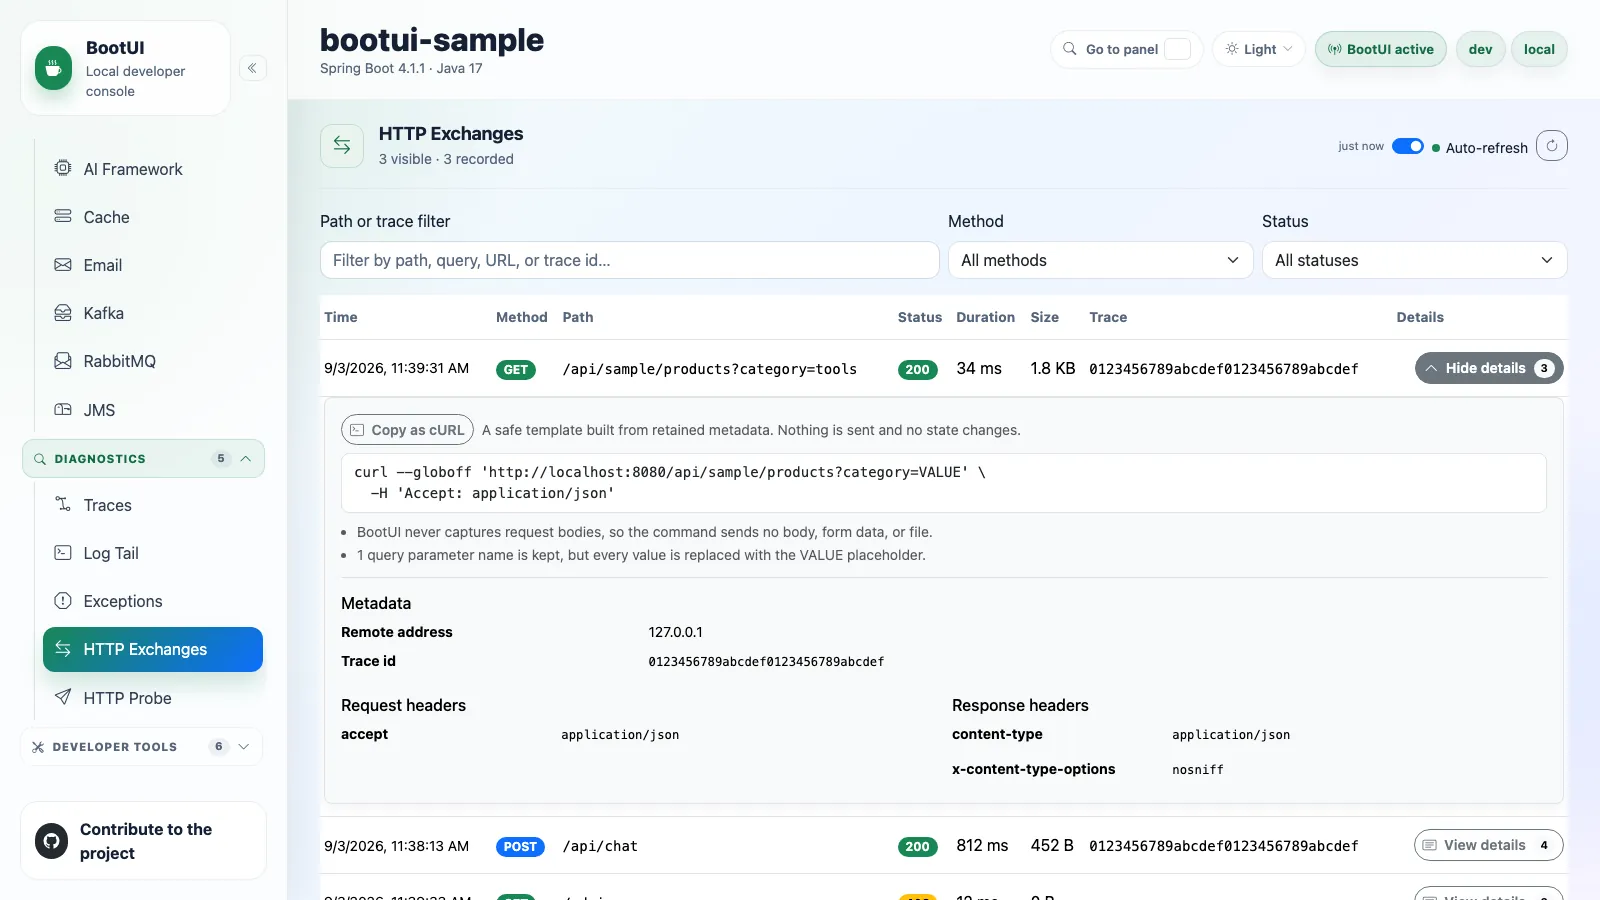Screen dimensions: 1600x900
Task: Click the Log Tail terminal icon
Action: [x=63, y=552]
